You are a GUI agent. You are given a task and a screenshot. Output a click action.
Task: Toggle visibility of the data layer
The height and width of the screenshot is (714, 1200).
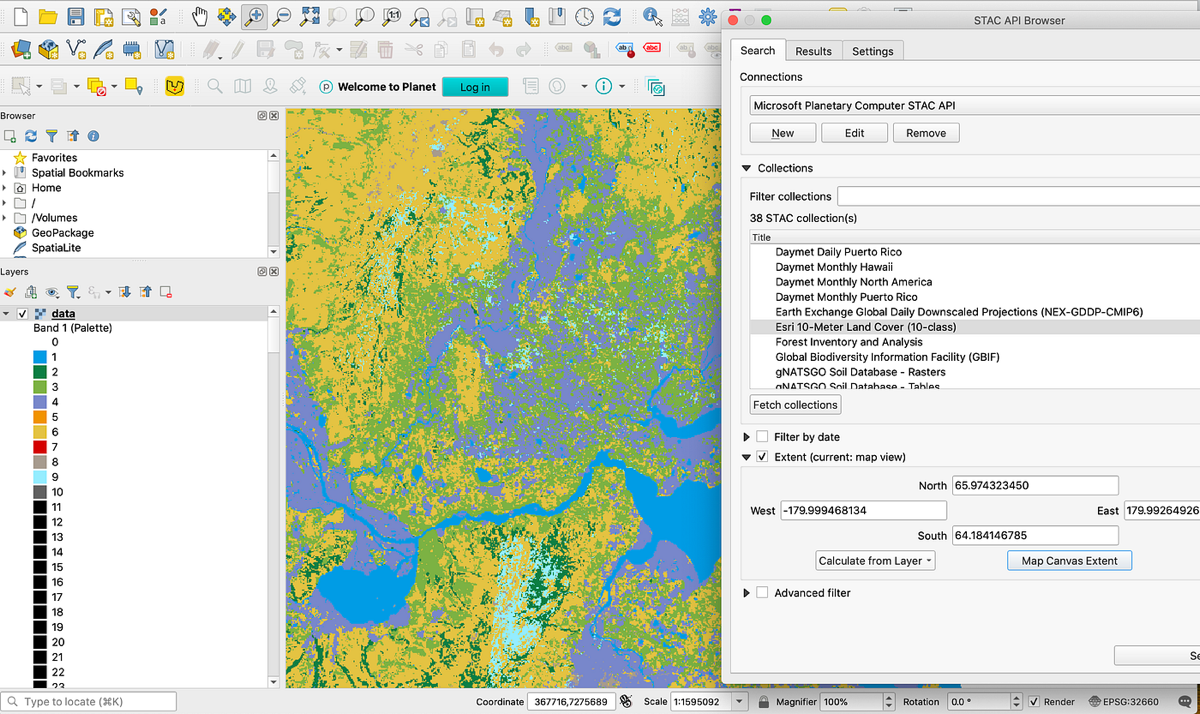23,314
